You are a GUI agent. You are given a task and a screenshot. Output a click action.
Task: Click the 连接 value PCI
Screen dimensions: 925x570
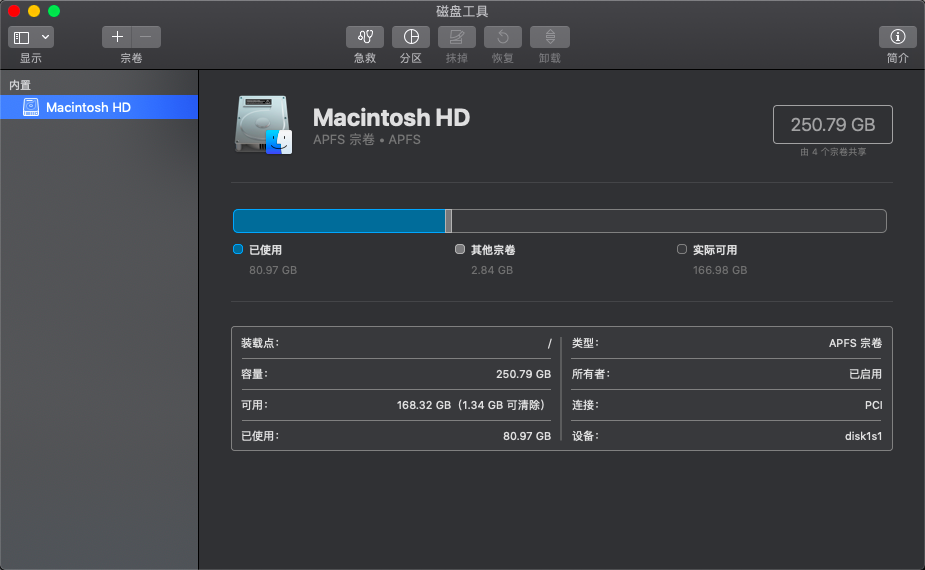coord(874,405)
